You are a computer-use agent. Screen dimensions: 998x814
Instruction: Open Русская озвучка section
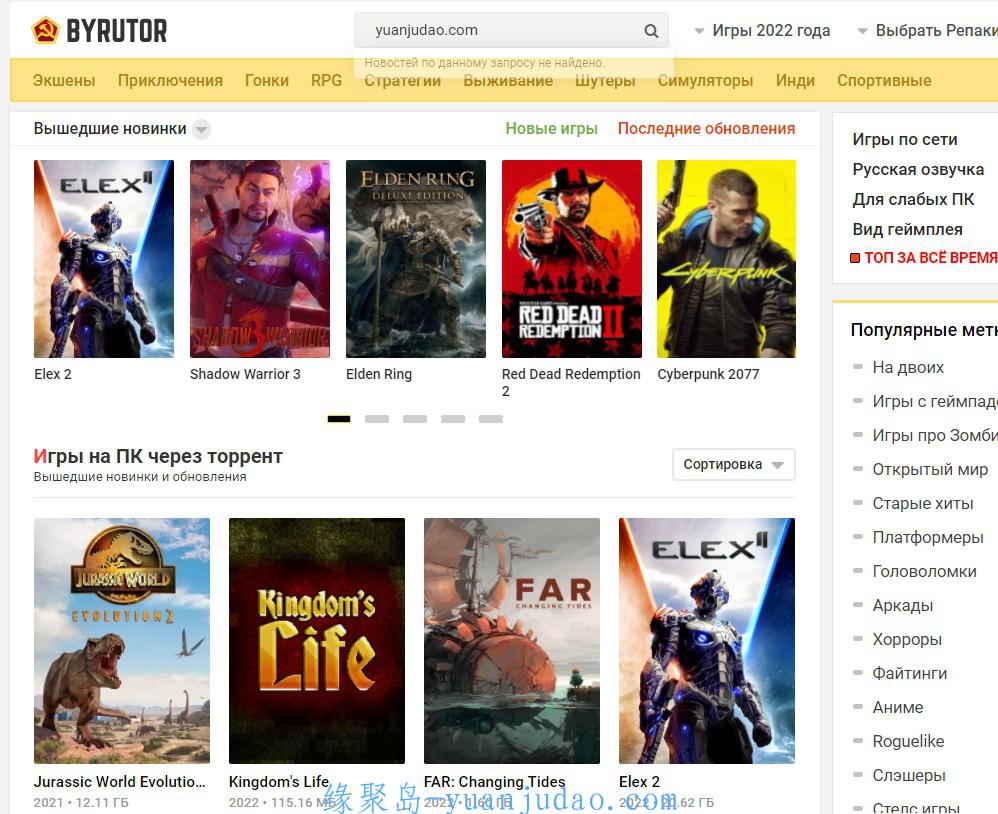(x=918, y=169)
